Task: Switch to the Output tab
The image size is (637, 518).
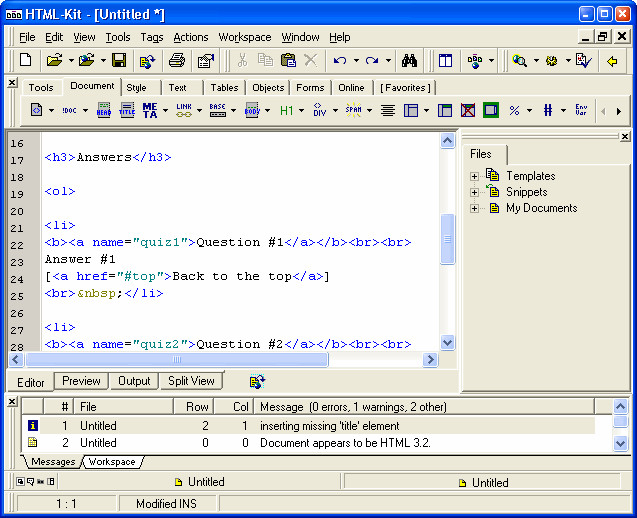Action: [x=134, y=381]
